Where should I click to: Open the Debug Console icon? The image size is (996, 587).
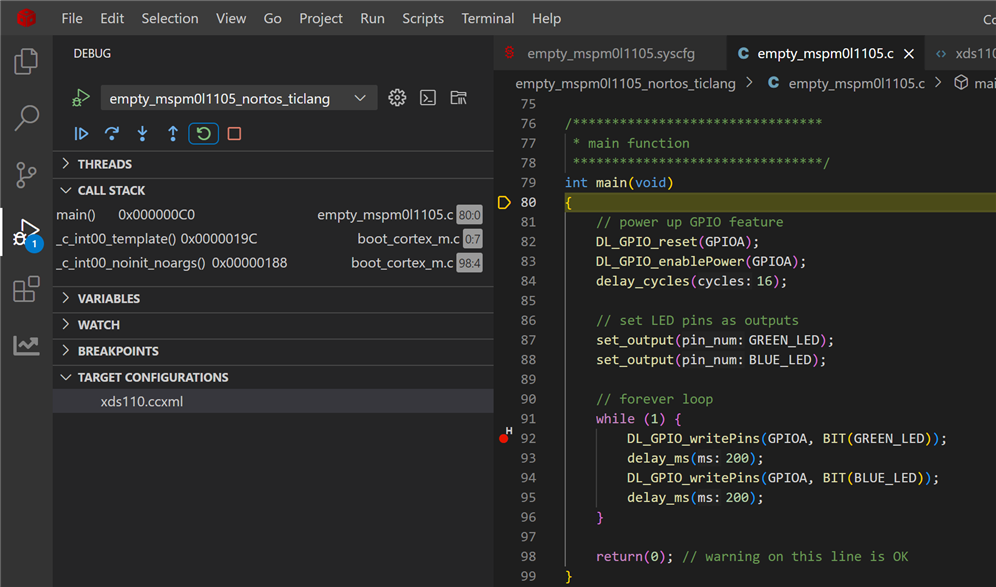[427, 98]
